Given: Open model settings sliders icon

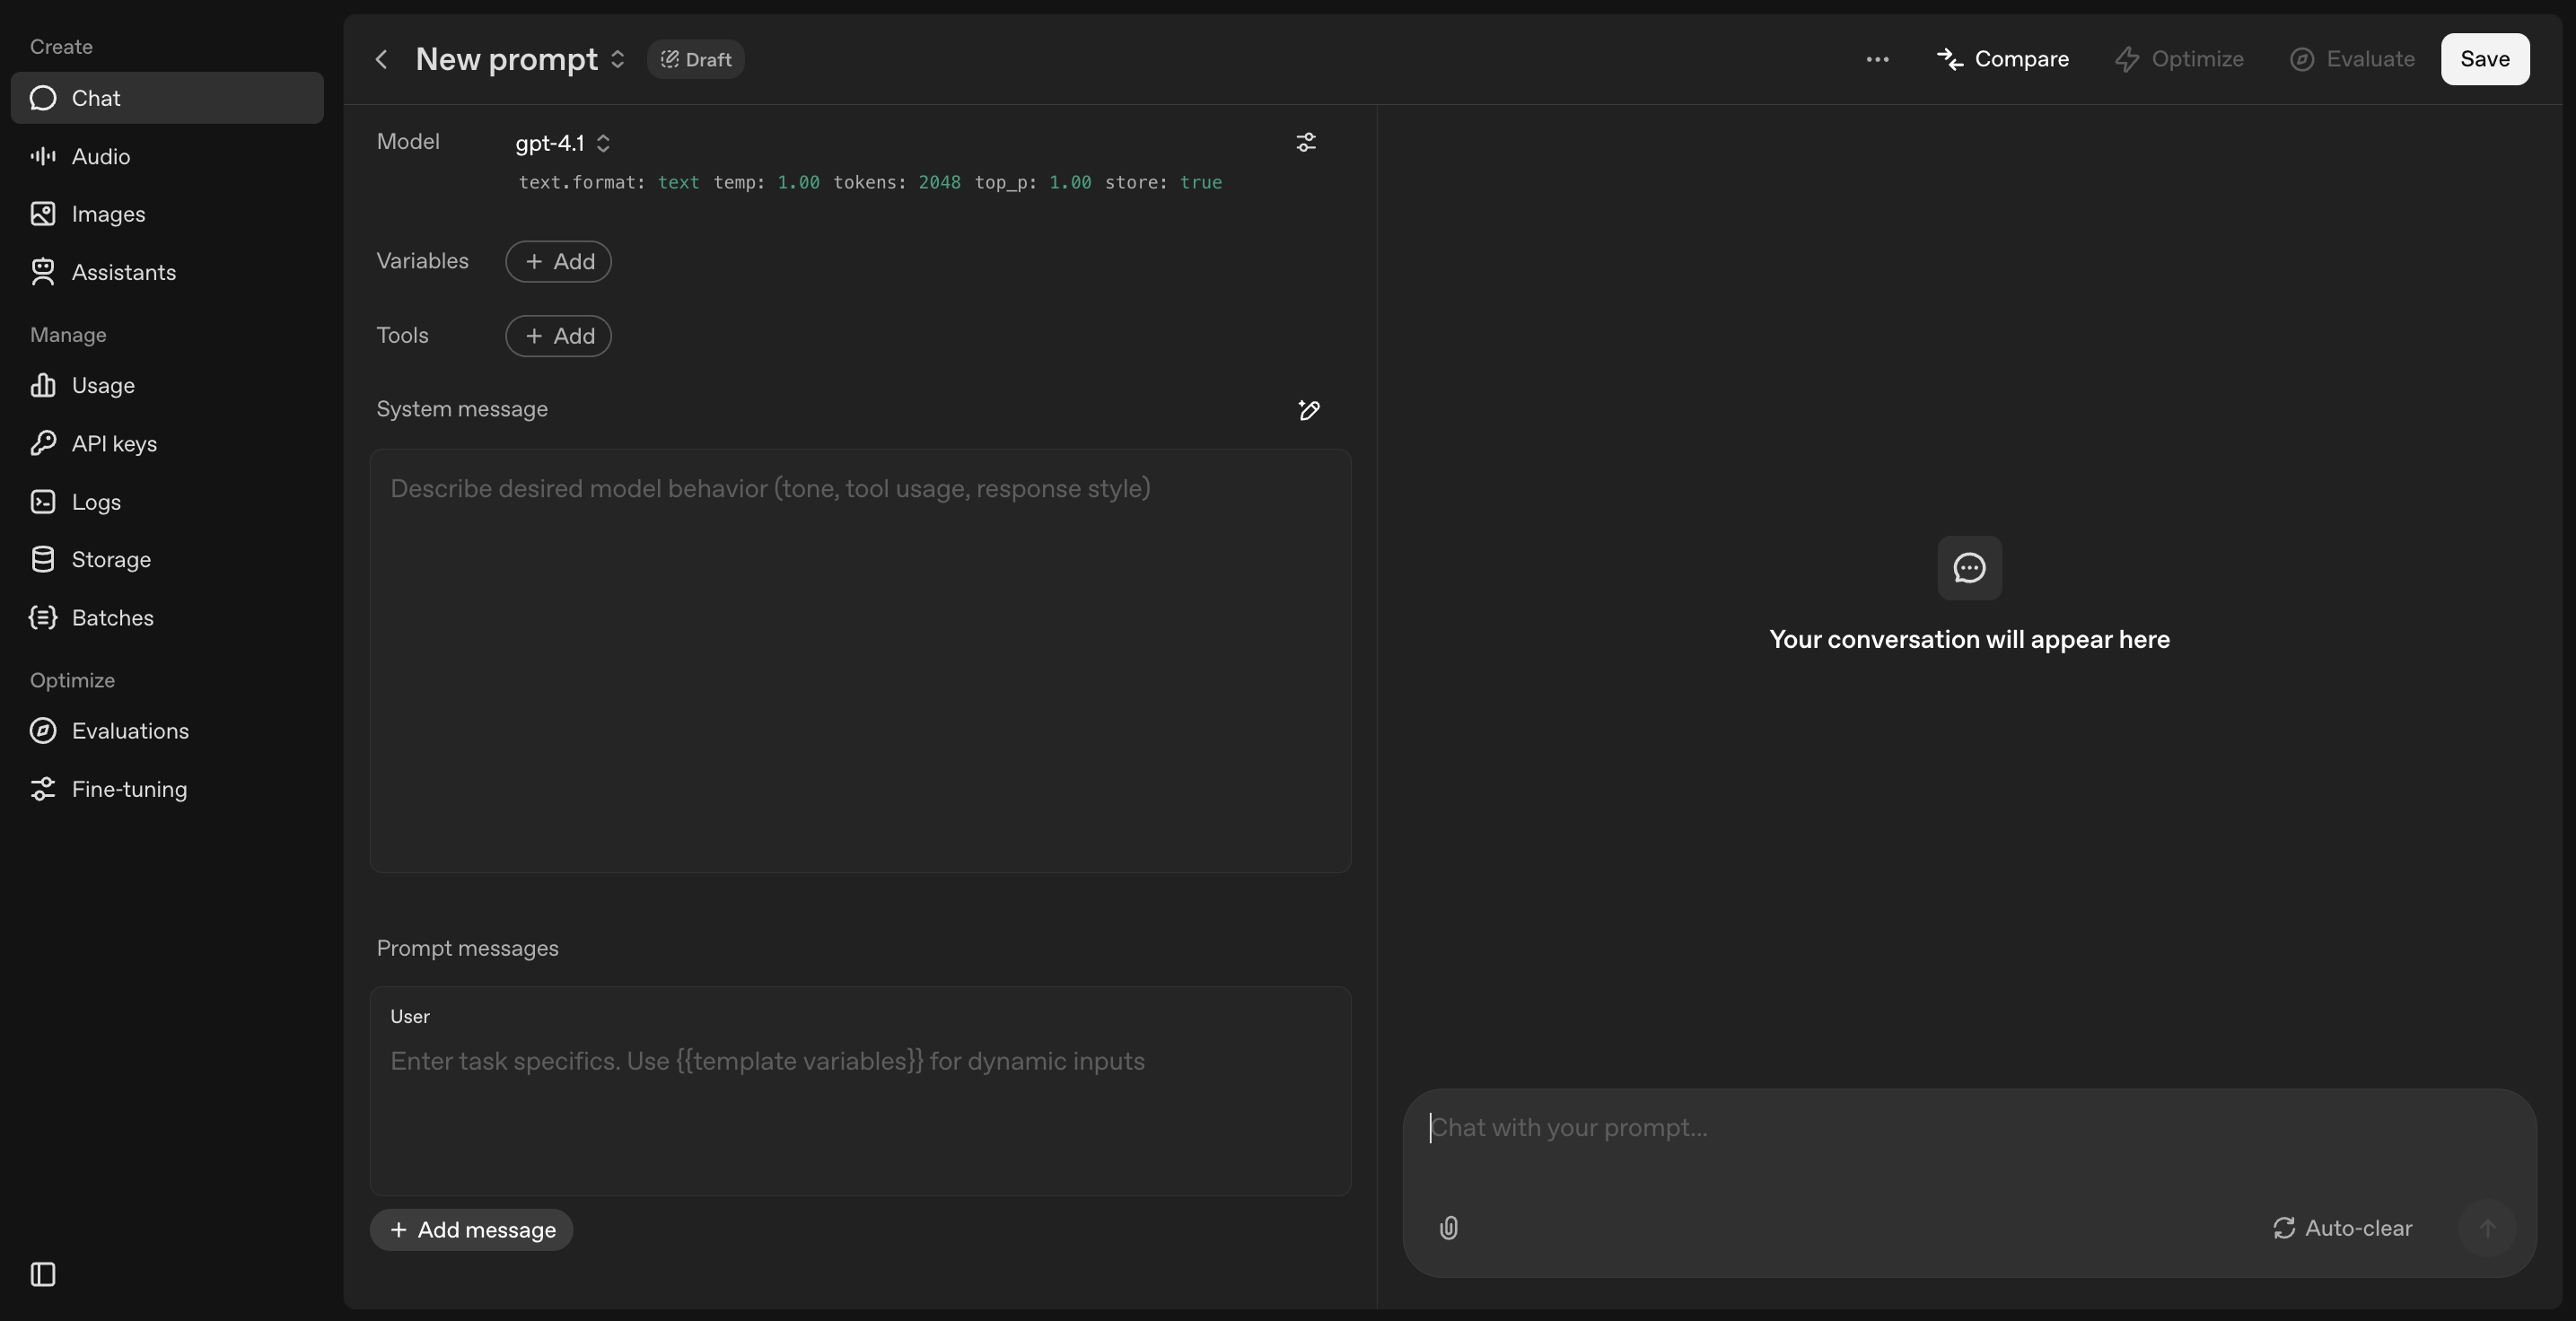Looking at the screenshot, I should pyautogui.click(x=1306, y=143).
